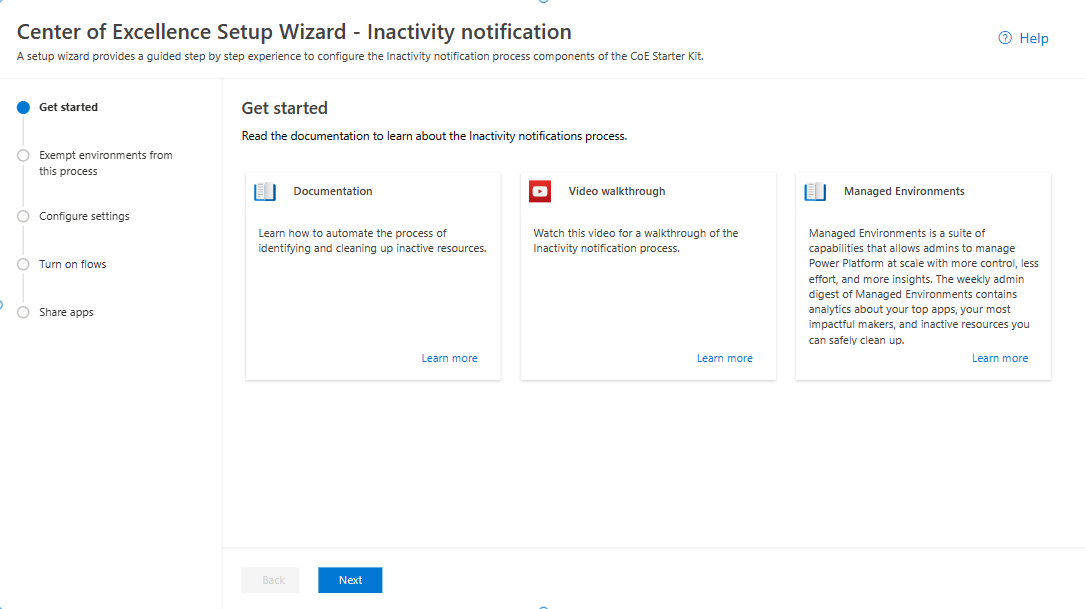The image size is (1085, 609).
Task: Click the Setup Wizard page title
Action: tap(294, 32)
